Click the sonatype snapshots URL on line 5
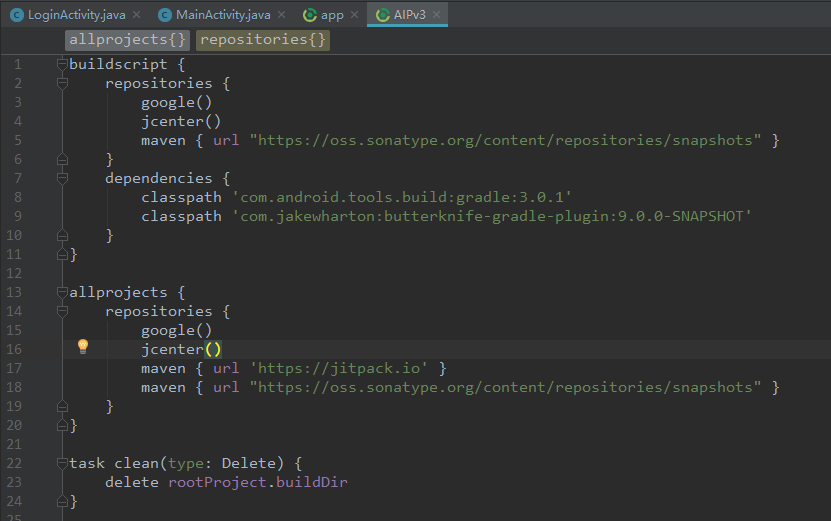 (x=505, y=140)
